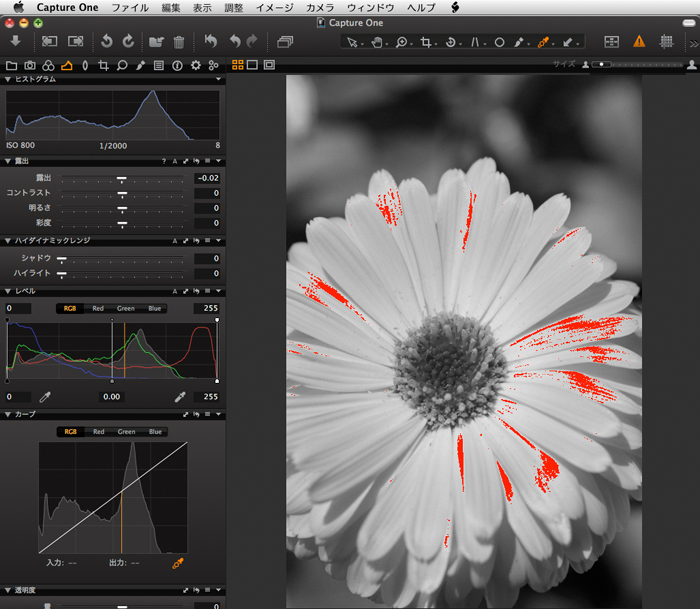The height and width of the screenshot is (609, 700).
Task: Select Green channel tab in レベル
Action: [x=126, y=309]
